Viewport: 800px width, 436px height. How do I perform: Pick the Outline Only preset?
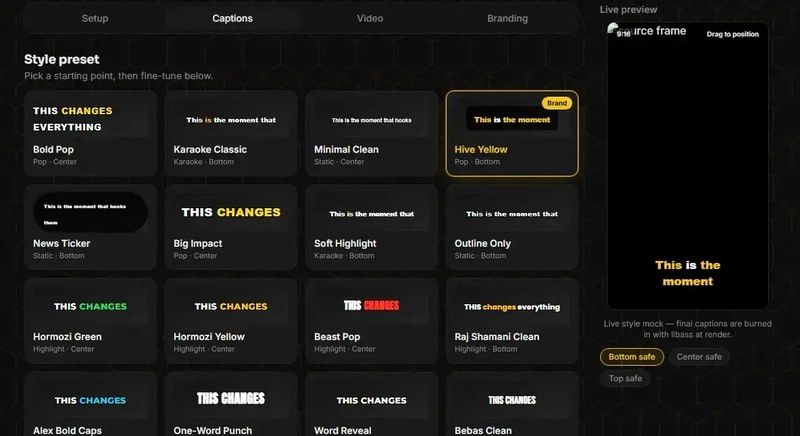coord(512,227)
